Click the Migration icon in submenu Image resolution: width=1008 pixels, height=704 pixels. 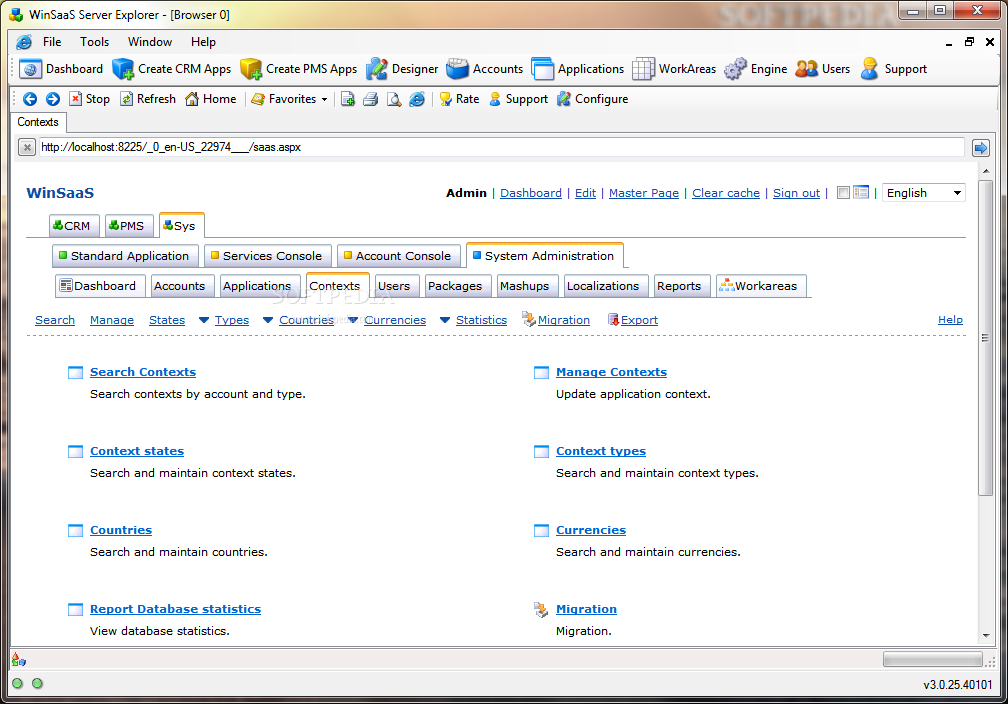(528, 319)
